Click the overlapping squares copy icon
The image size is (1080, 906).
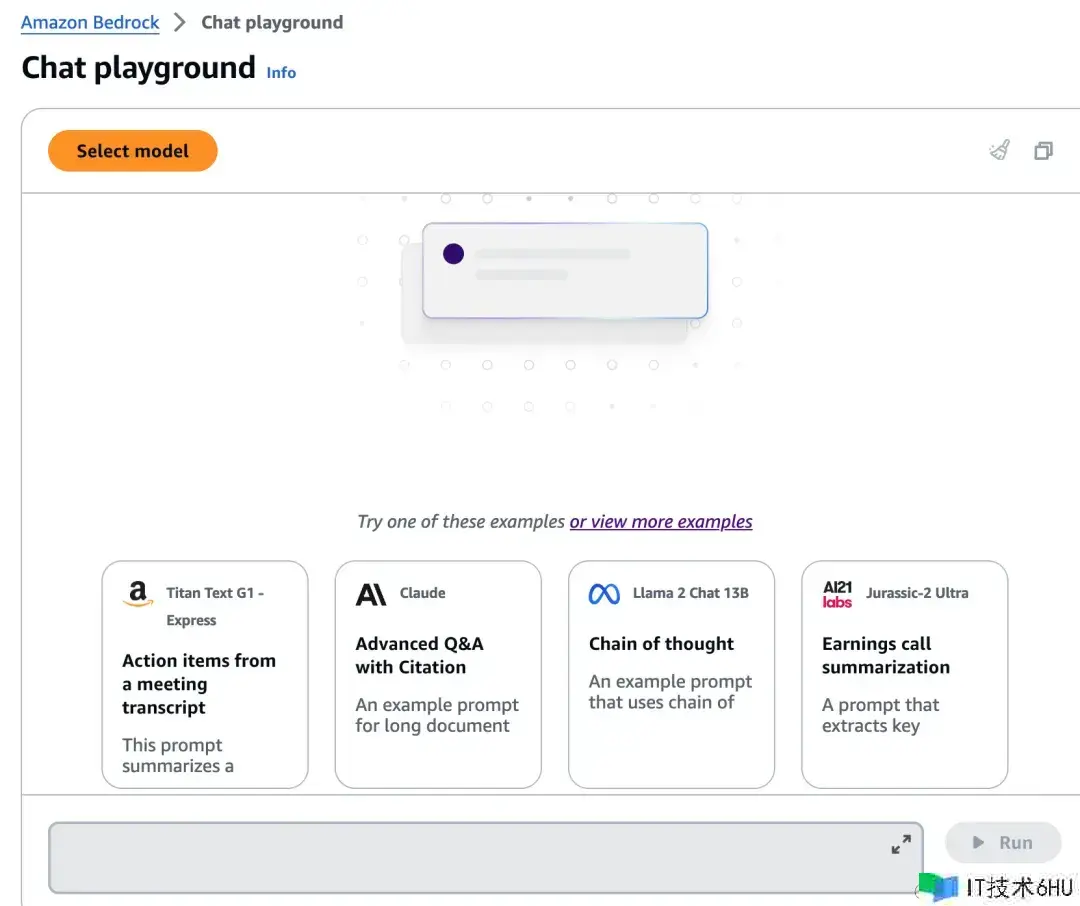pos(1043,151)
